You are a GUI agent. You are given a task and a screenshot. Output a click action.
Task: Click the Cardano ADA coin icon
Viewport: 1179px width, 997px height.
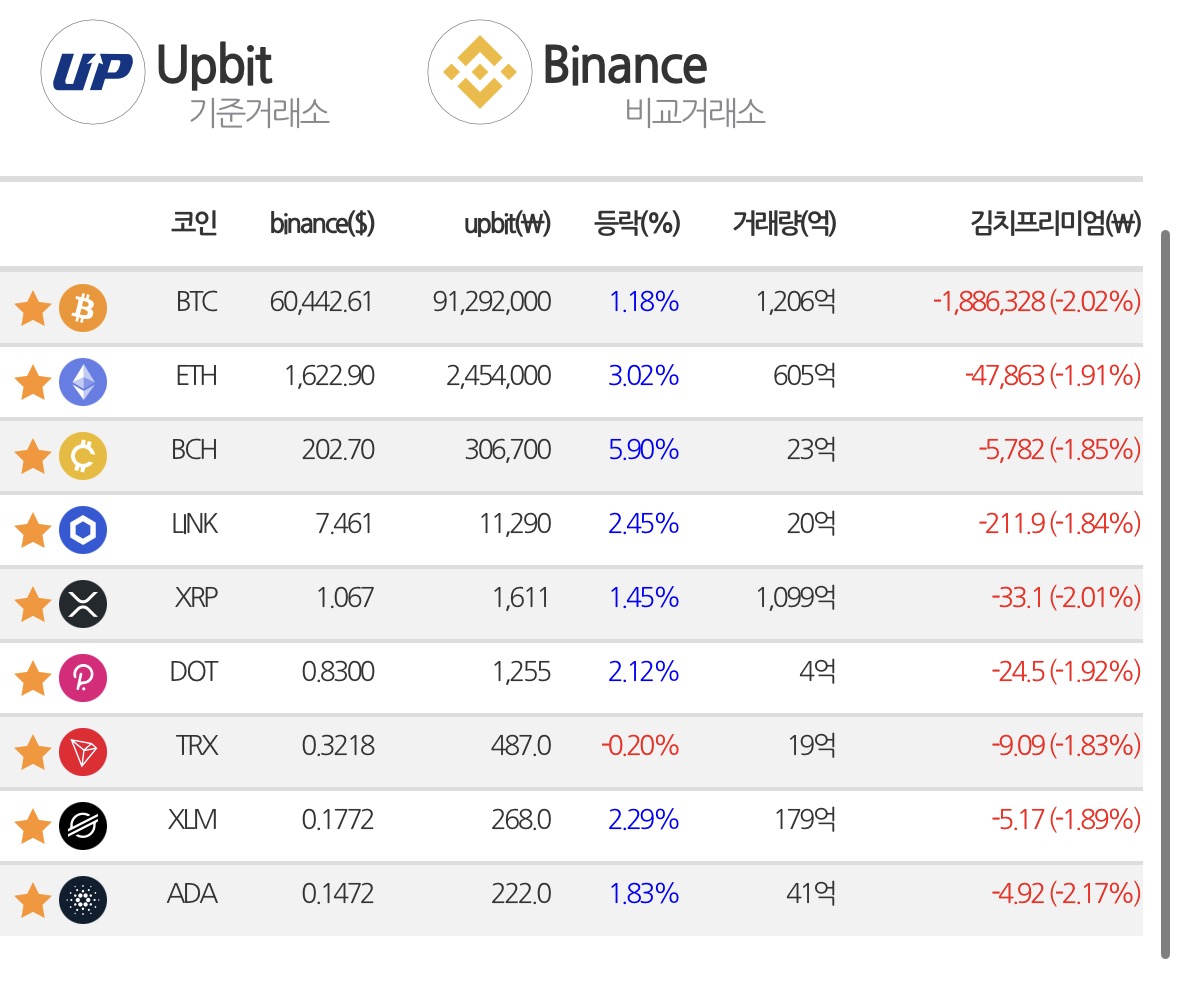click(x=83, y=900)
